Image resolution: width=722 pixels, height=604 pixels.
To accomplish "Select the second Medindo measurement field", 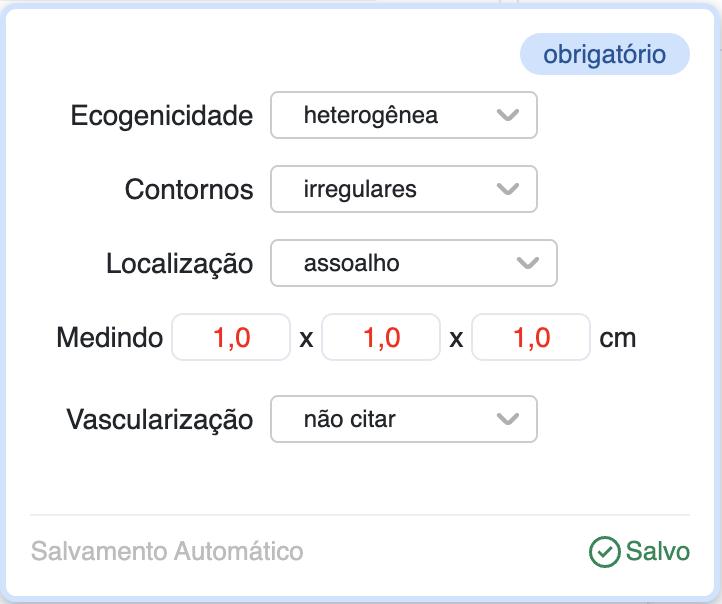I will coord(381,338).
